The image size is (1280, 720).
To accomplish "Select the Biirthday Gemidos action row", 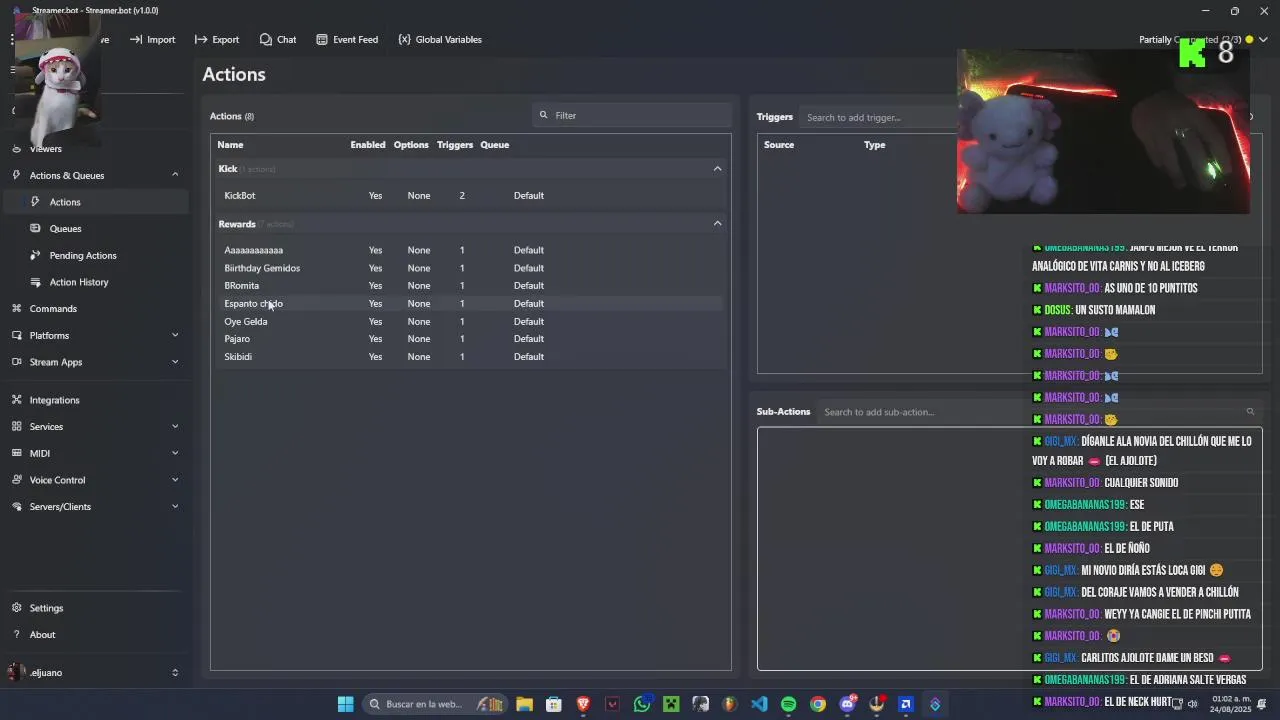I will pyautogui.click(x=470, y=268).
